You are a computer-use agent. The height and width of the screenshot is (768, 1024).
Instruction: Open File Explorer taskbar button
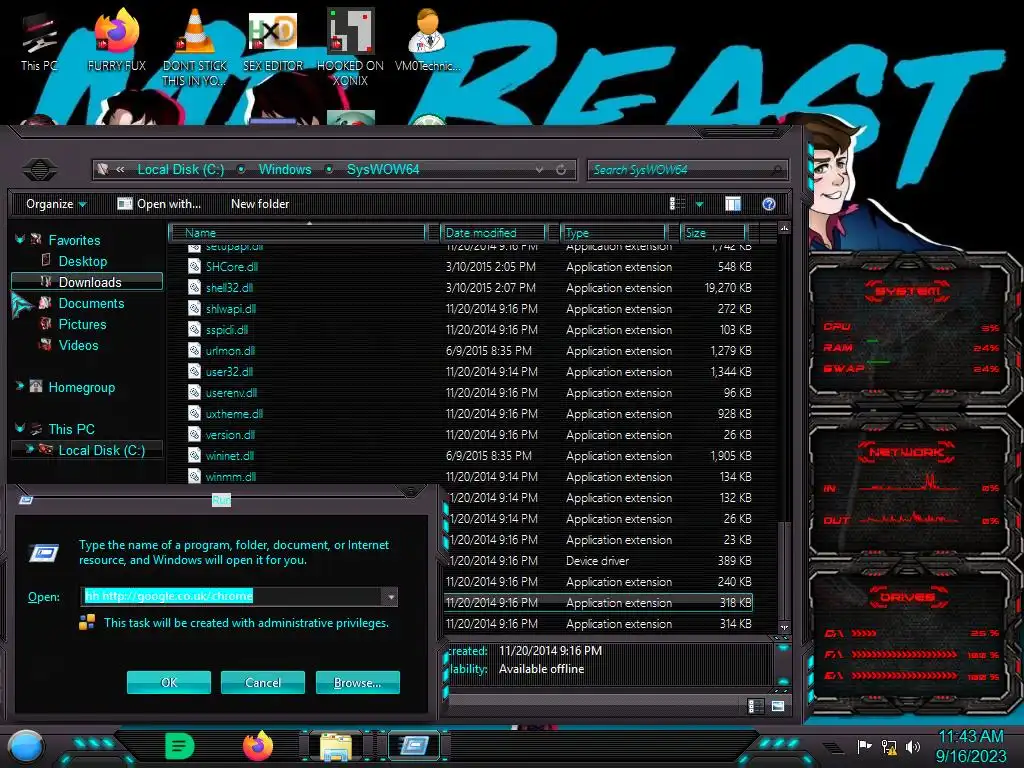tap(336, 746)
